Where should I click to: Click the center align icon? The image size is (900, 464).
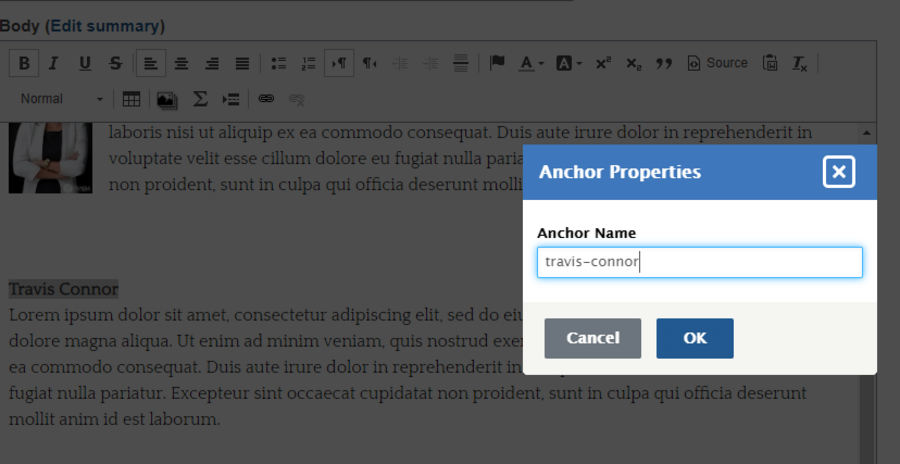click(181, 63)
